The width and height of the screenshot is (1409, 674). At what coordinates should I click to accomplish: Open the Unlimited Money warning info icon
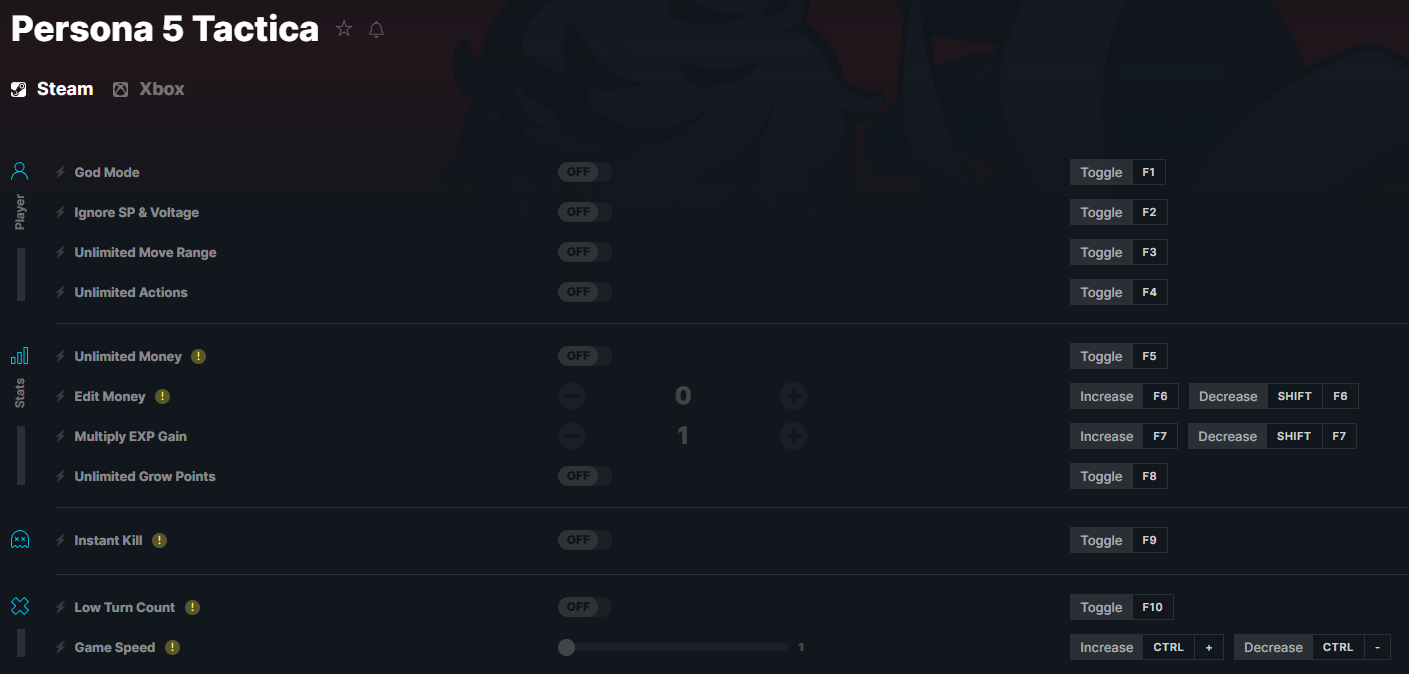click(x=198, y=356)
